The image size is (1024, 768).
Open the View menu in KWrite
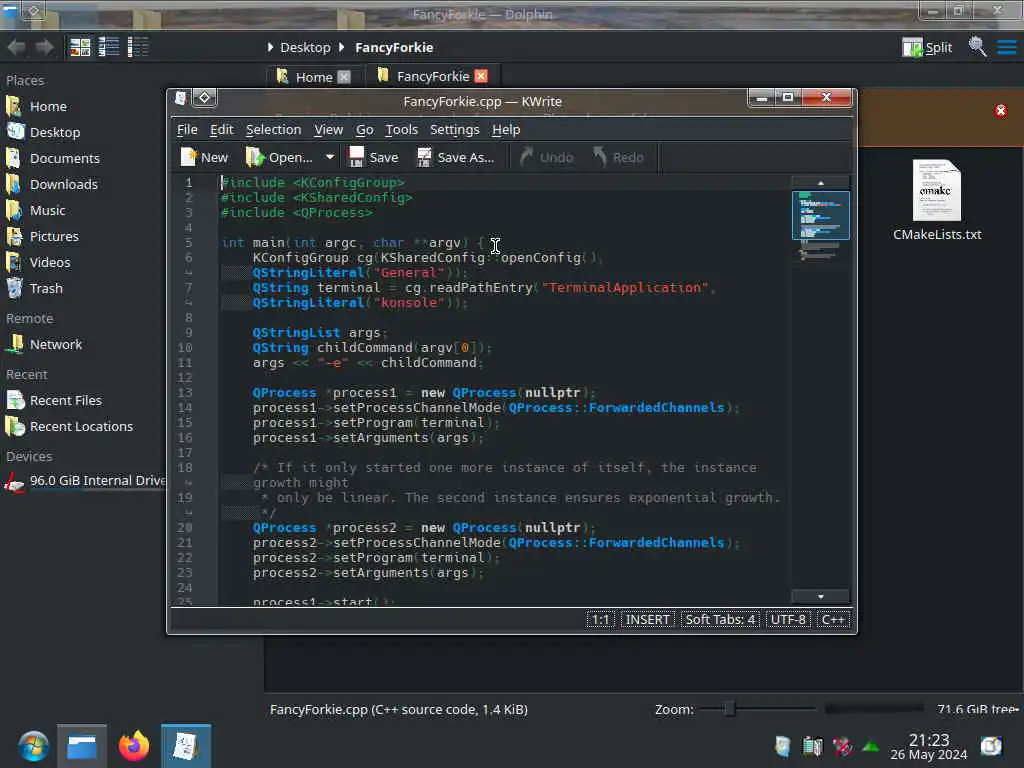click(x=328, y=129)
